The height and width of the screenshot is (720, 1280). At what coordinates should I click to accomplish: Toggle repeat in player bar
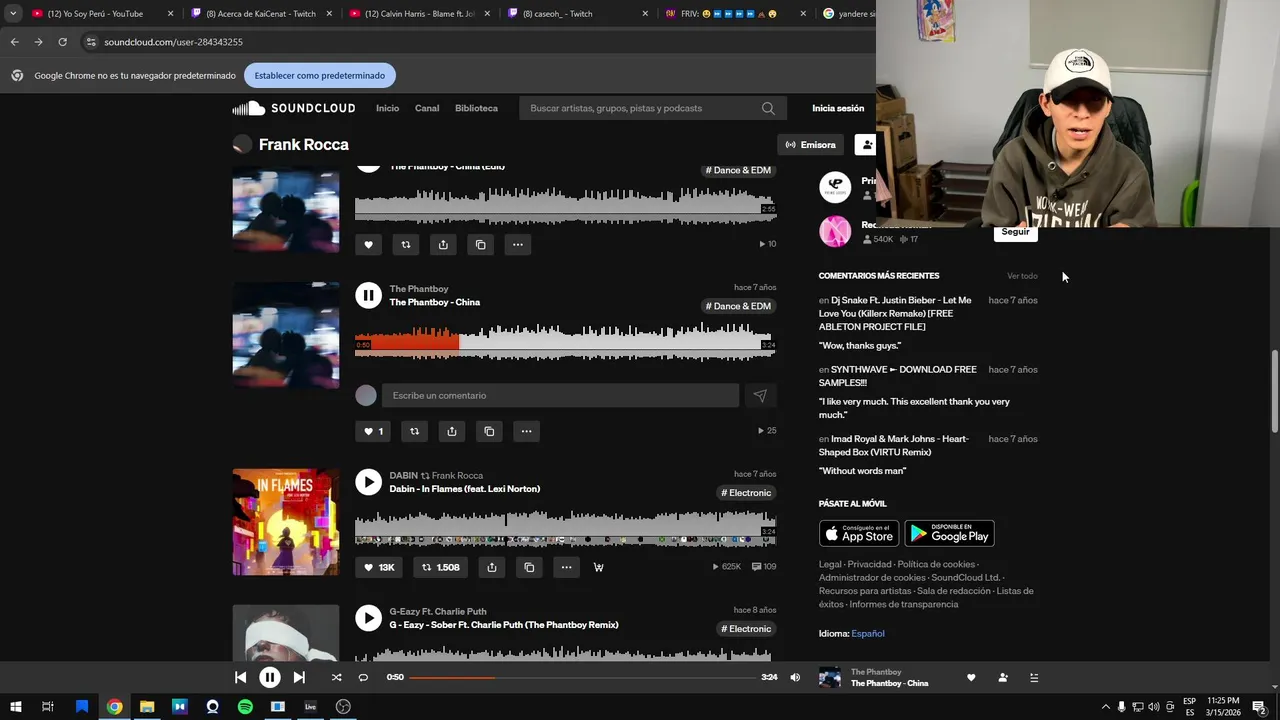click(x=363, y=678)
